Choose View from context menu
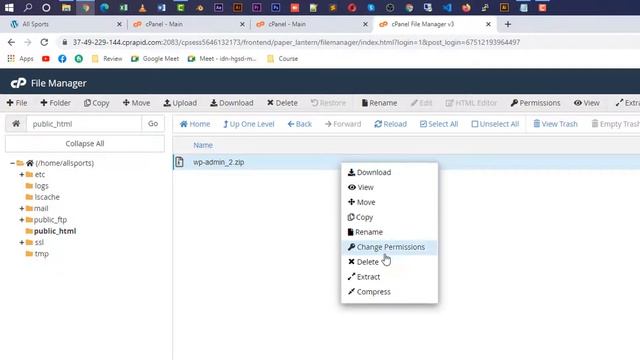 tap(389, 187)
